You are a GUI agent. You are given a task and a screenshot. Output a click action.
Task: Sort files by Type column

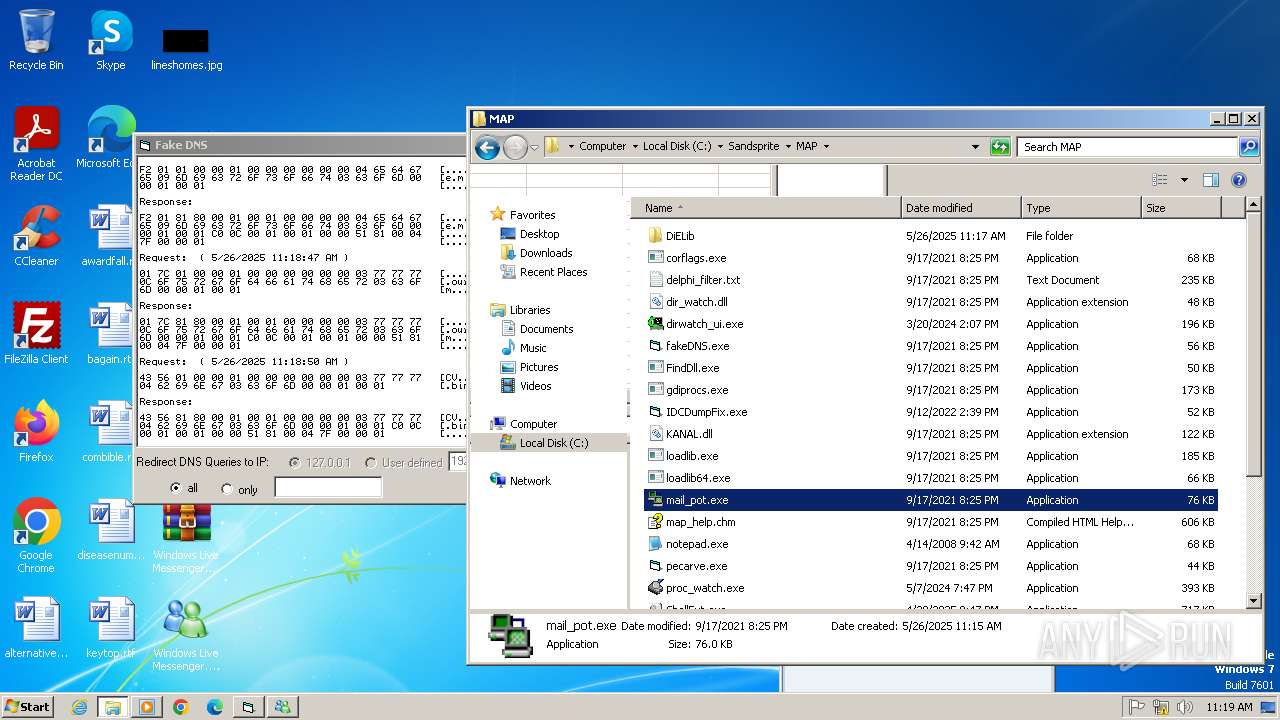1081,208
